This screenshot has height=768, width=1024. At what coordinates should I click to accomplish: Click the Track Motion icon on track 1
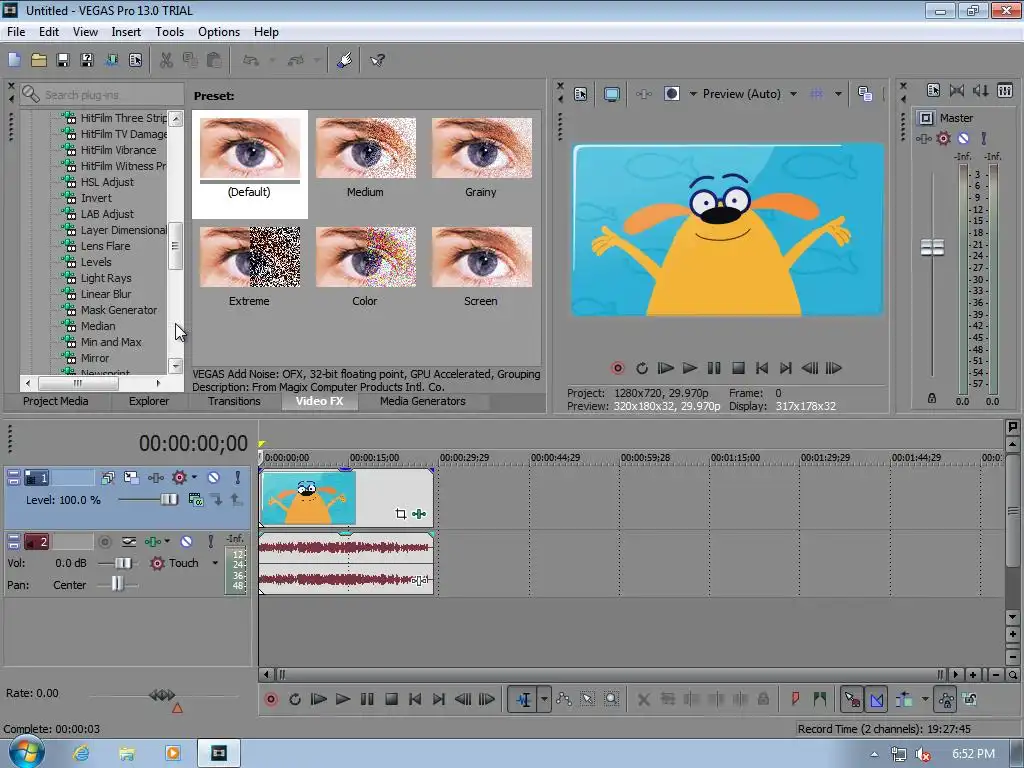pyautogui.click(x=131, y=477)
